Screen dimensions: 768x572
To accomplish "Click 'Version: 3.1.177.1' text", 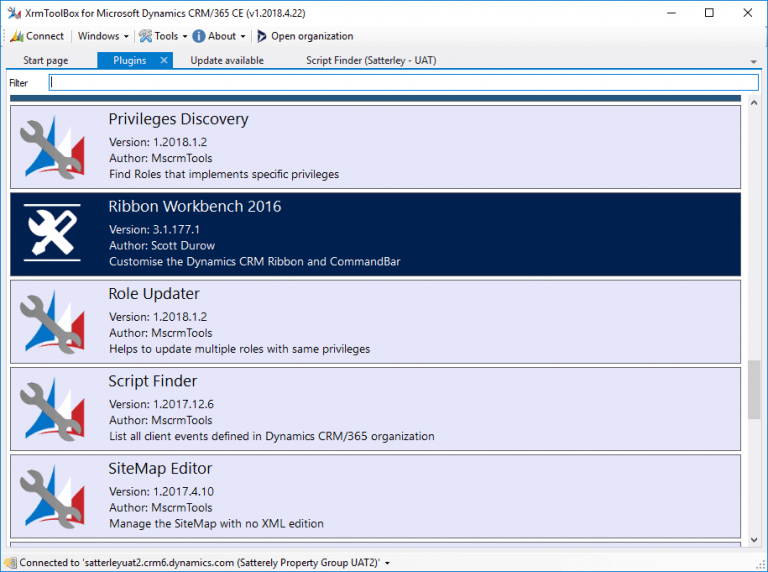I will pyautogui.click(x=154, y=230).
